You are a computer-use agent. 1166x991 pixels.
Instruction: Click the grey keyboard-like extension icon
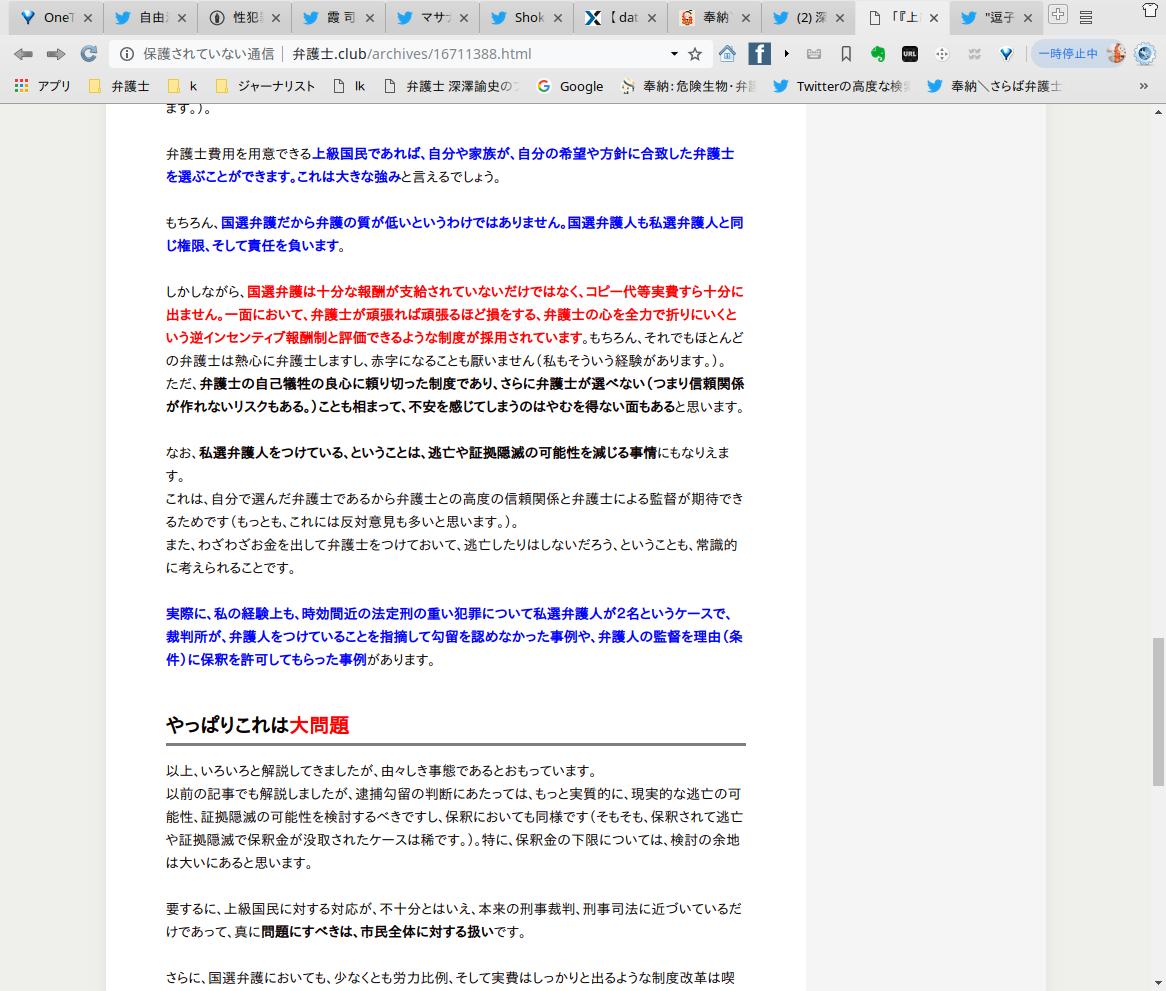coord(814,54)
